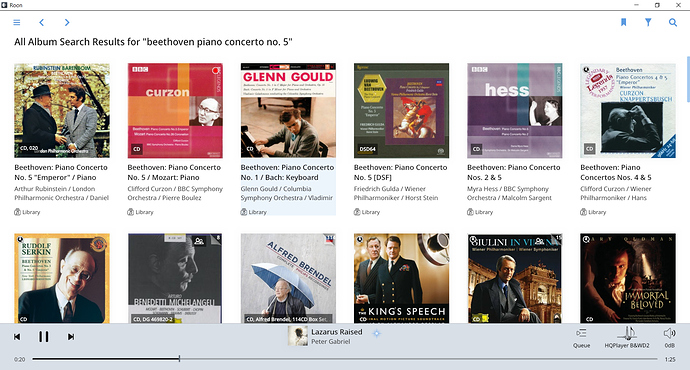Click Library badge under Concertos Nos. 4 & 5
Viewport: 690px width, 370px height.
click(593, 212)
